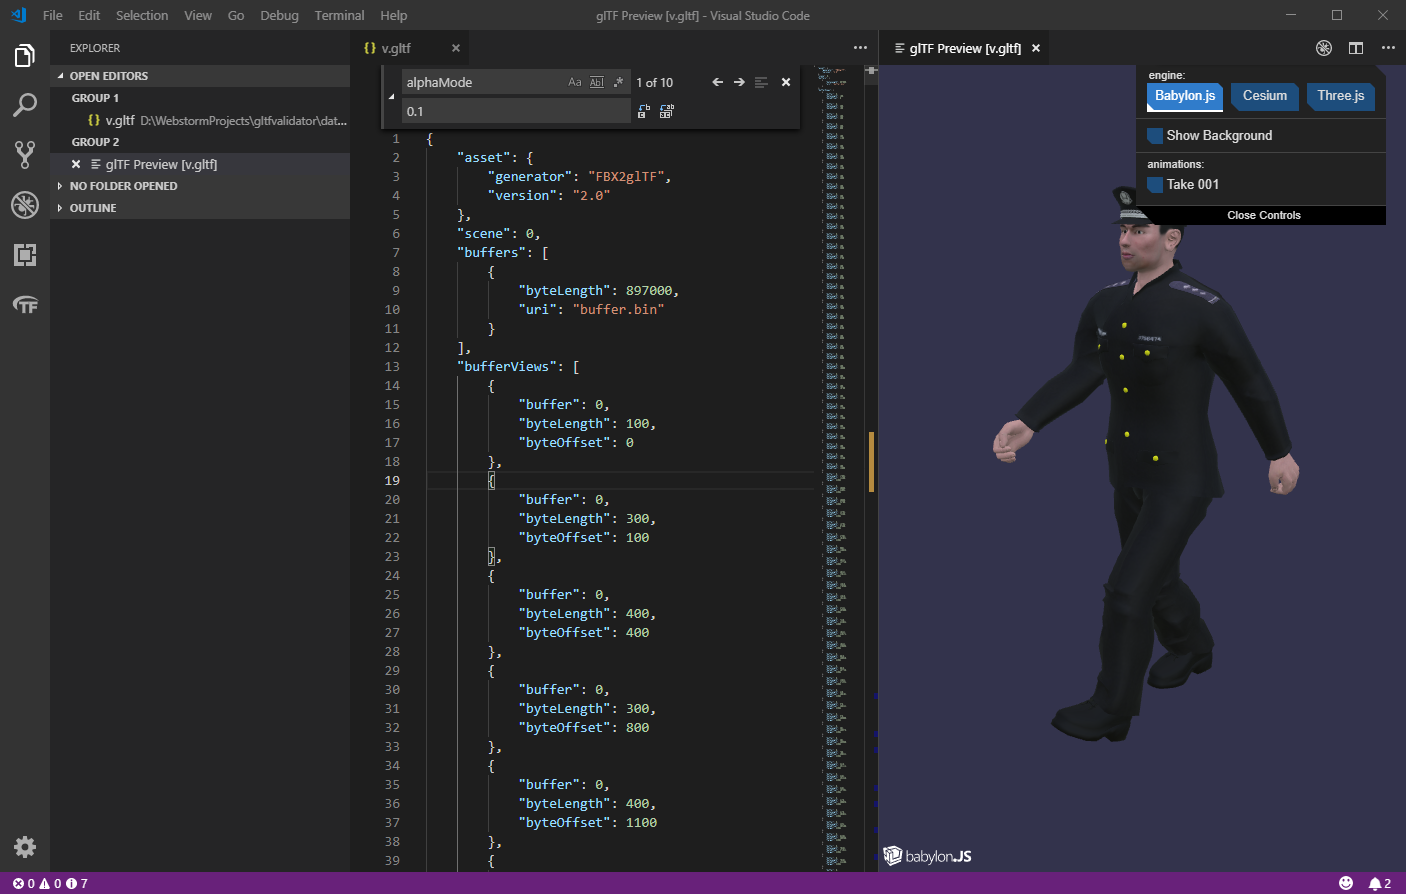The width and height of the screenshot is (1406, 894).
Task: Click Close Controls in the preview
Action: tap(1263, 215)
